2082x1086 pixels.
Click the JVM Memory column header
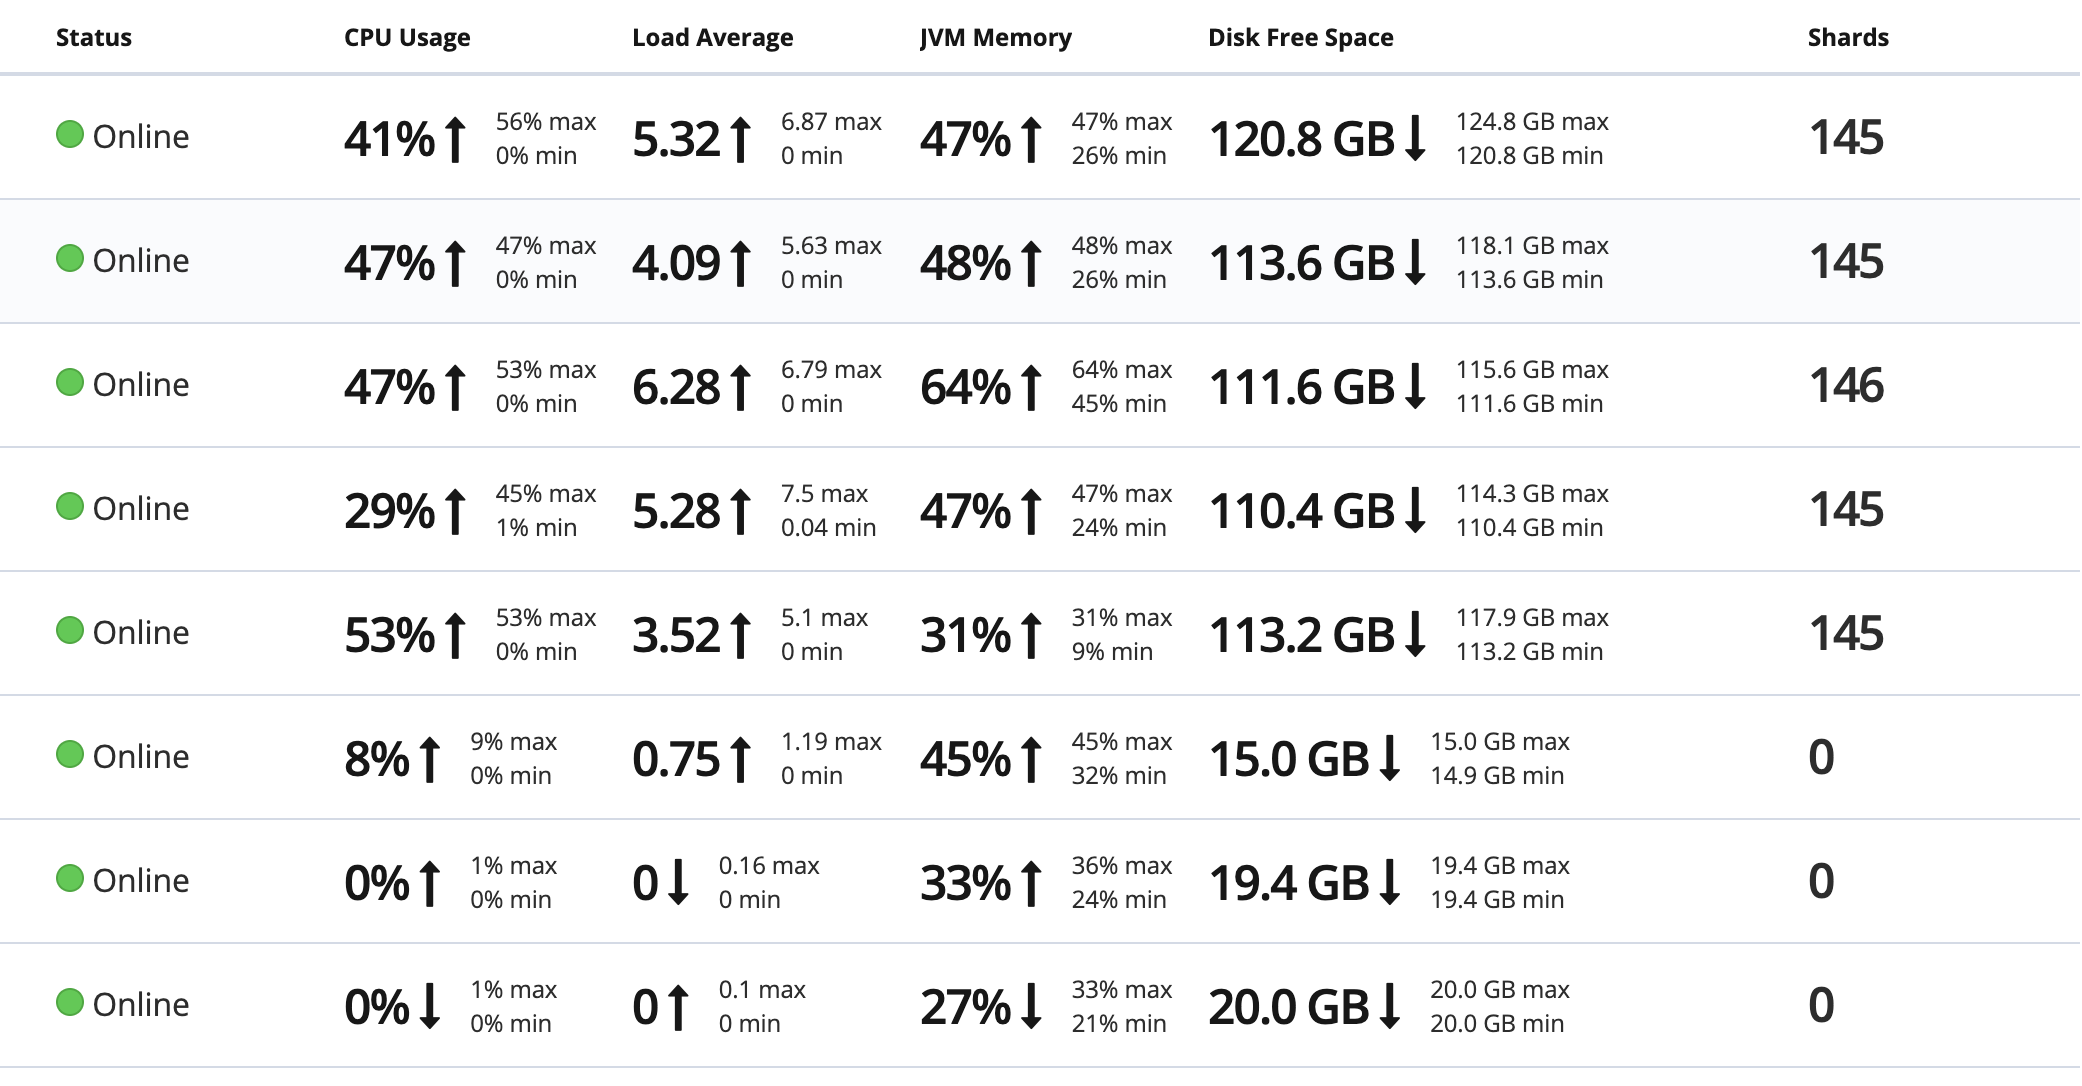996,38
